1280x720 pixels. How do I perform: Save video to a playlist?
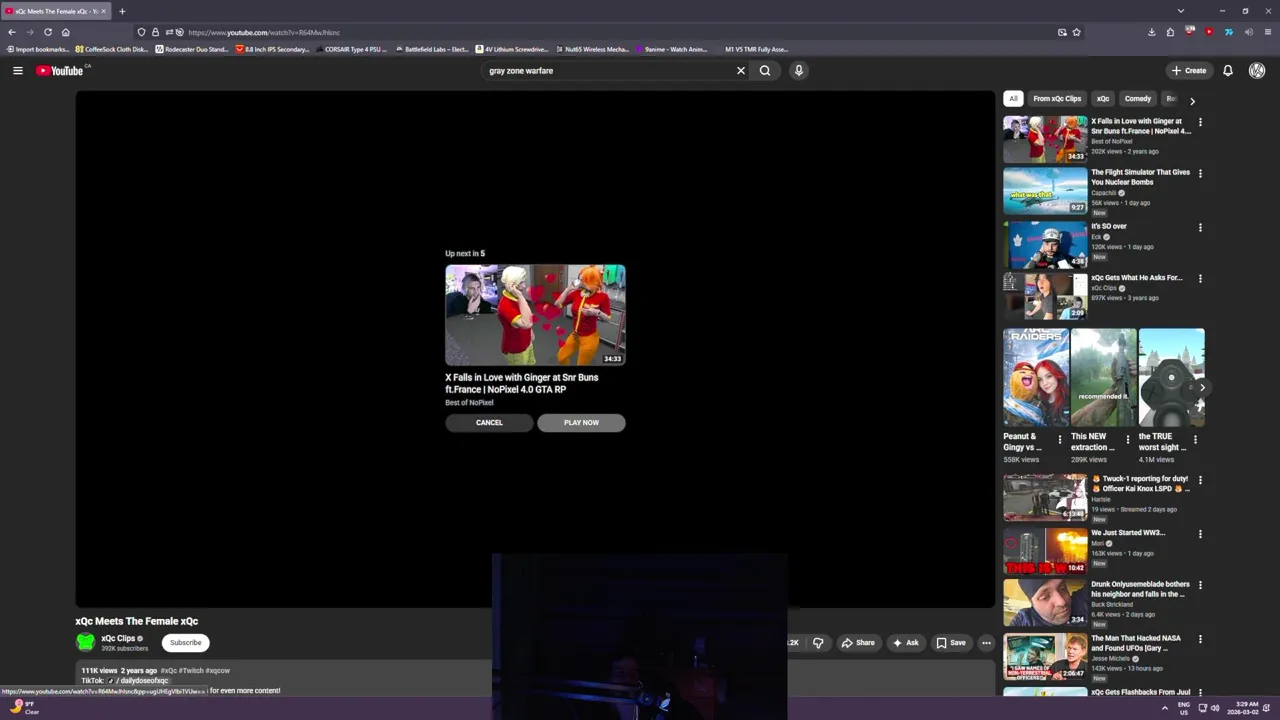tap(950, 642)
